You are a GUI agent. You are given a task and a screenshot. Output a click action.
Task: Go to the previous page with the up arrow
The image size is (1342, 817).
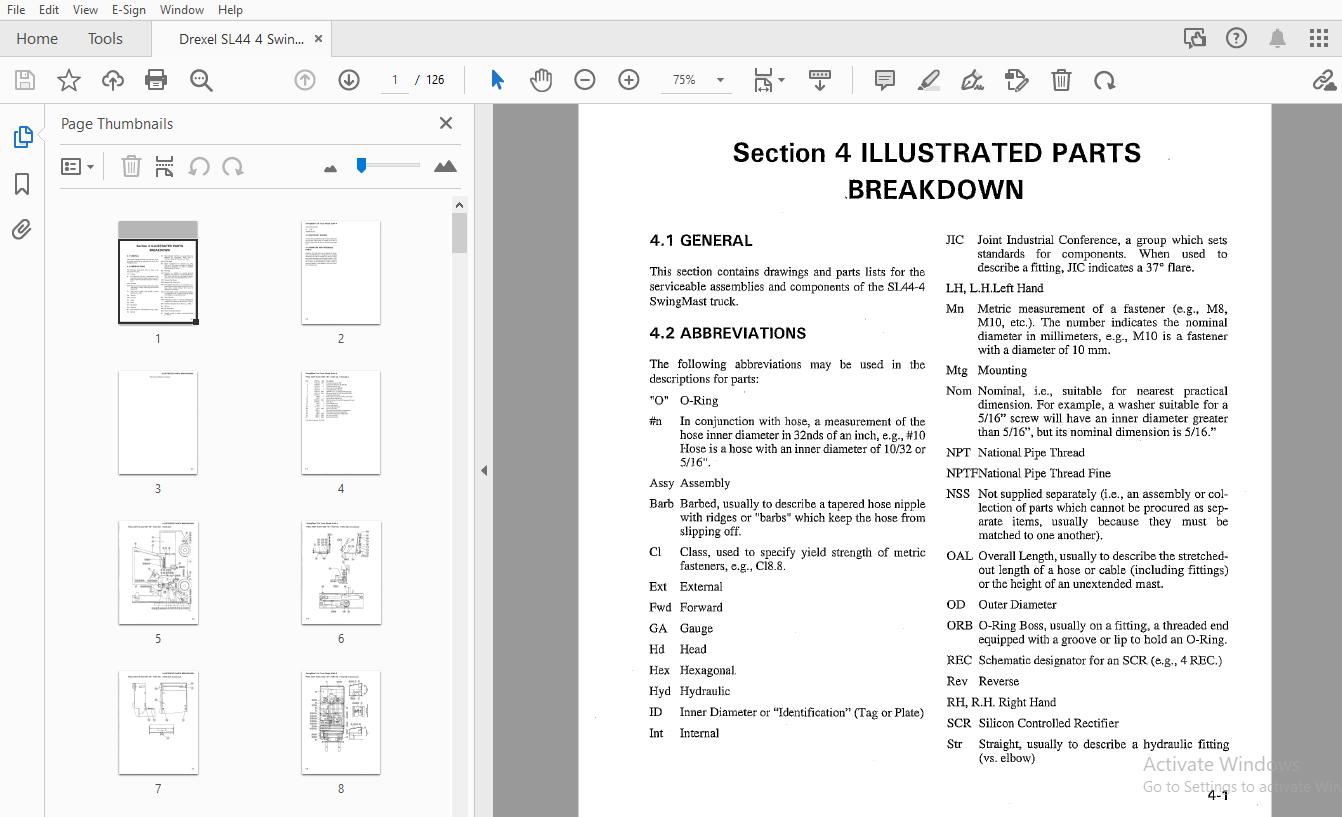(305, 80)
